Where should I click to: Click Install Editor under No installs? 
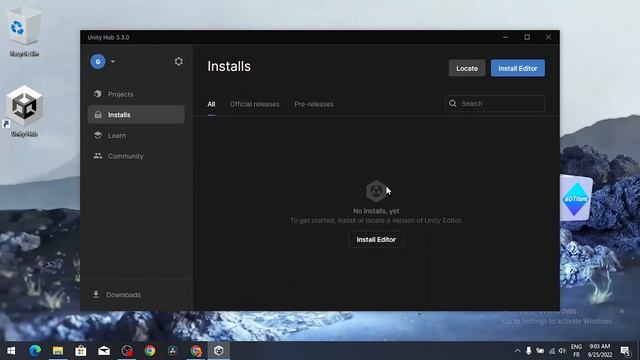pyautogui.click(x=376, y=240)
